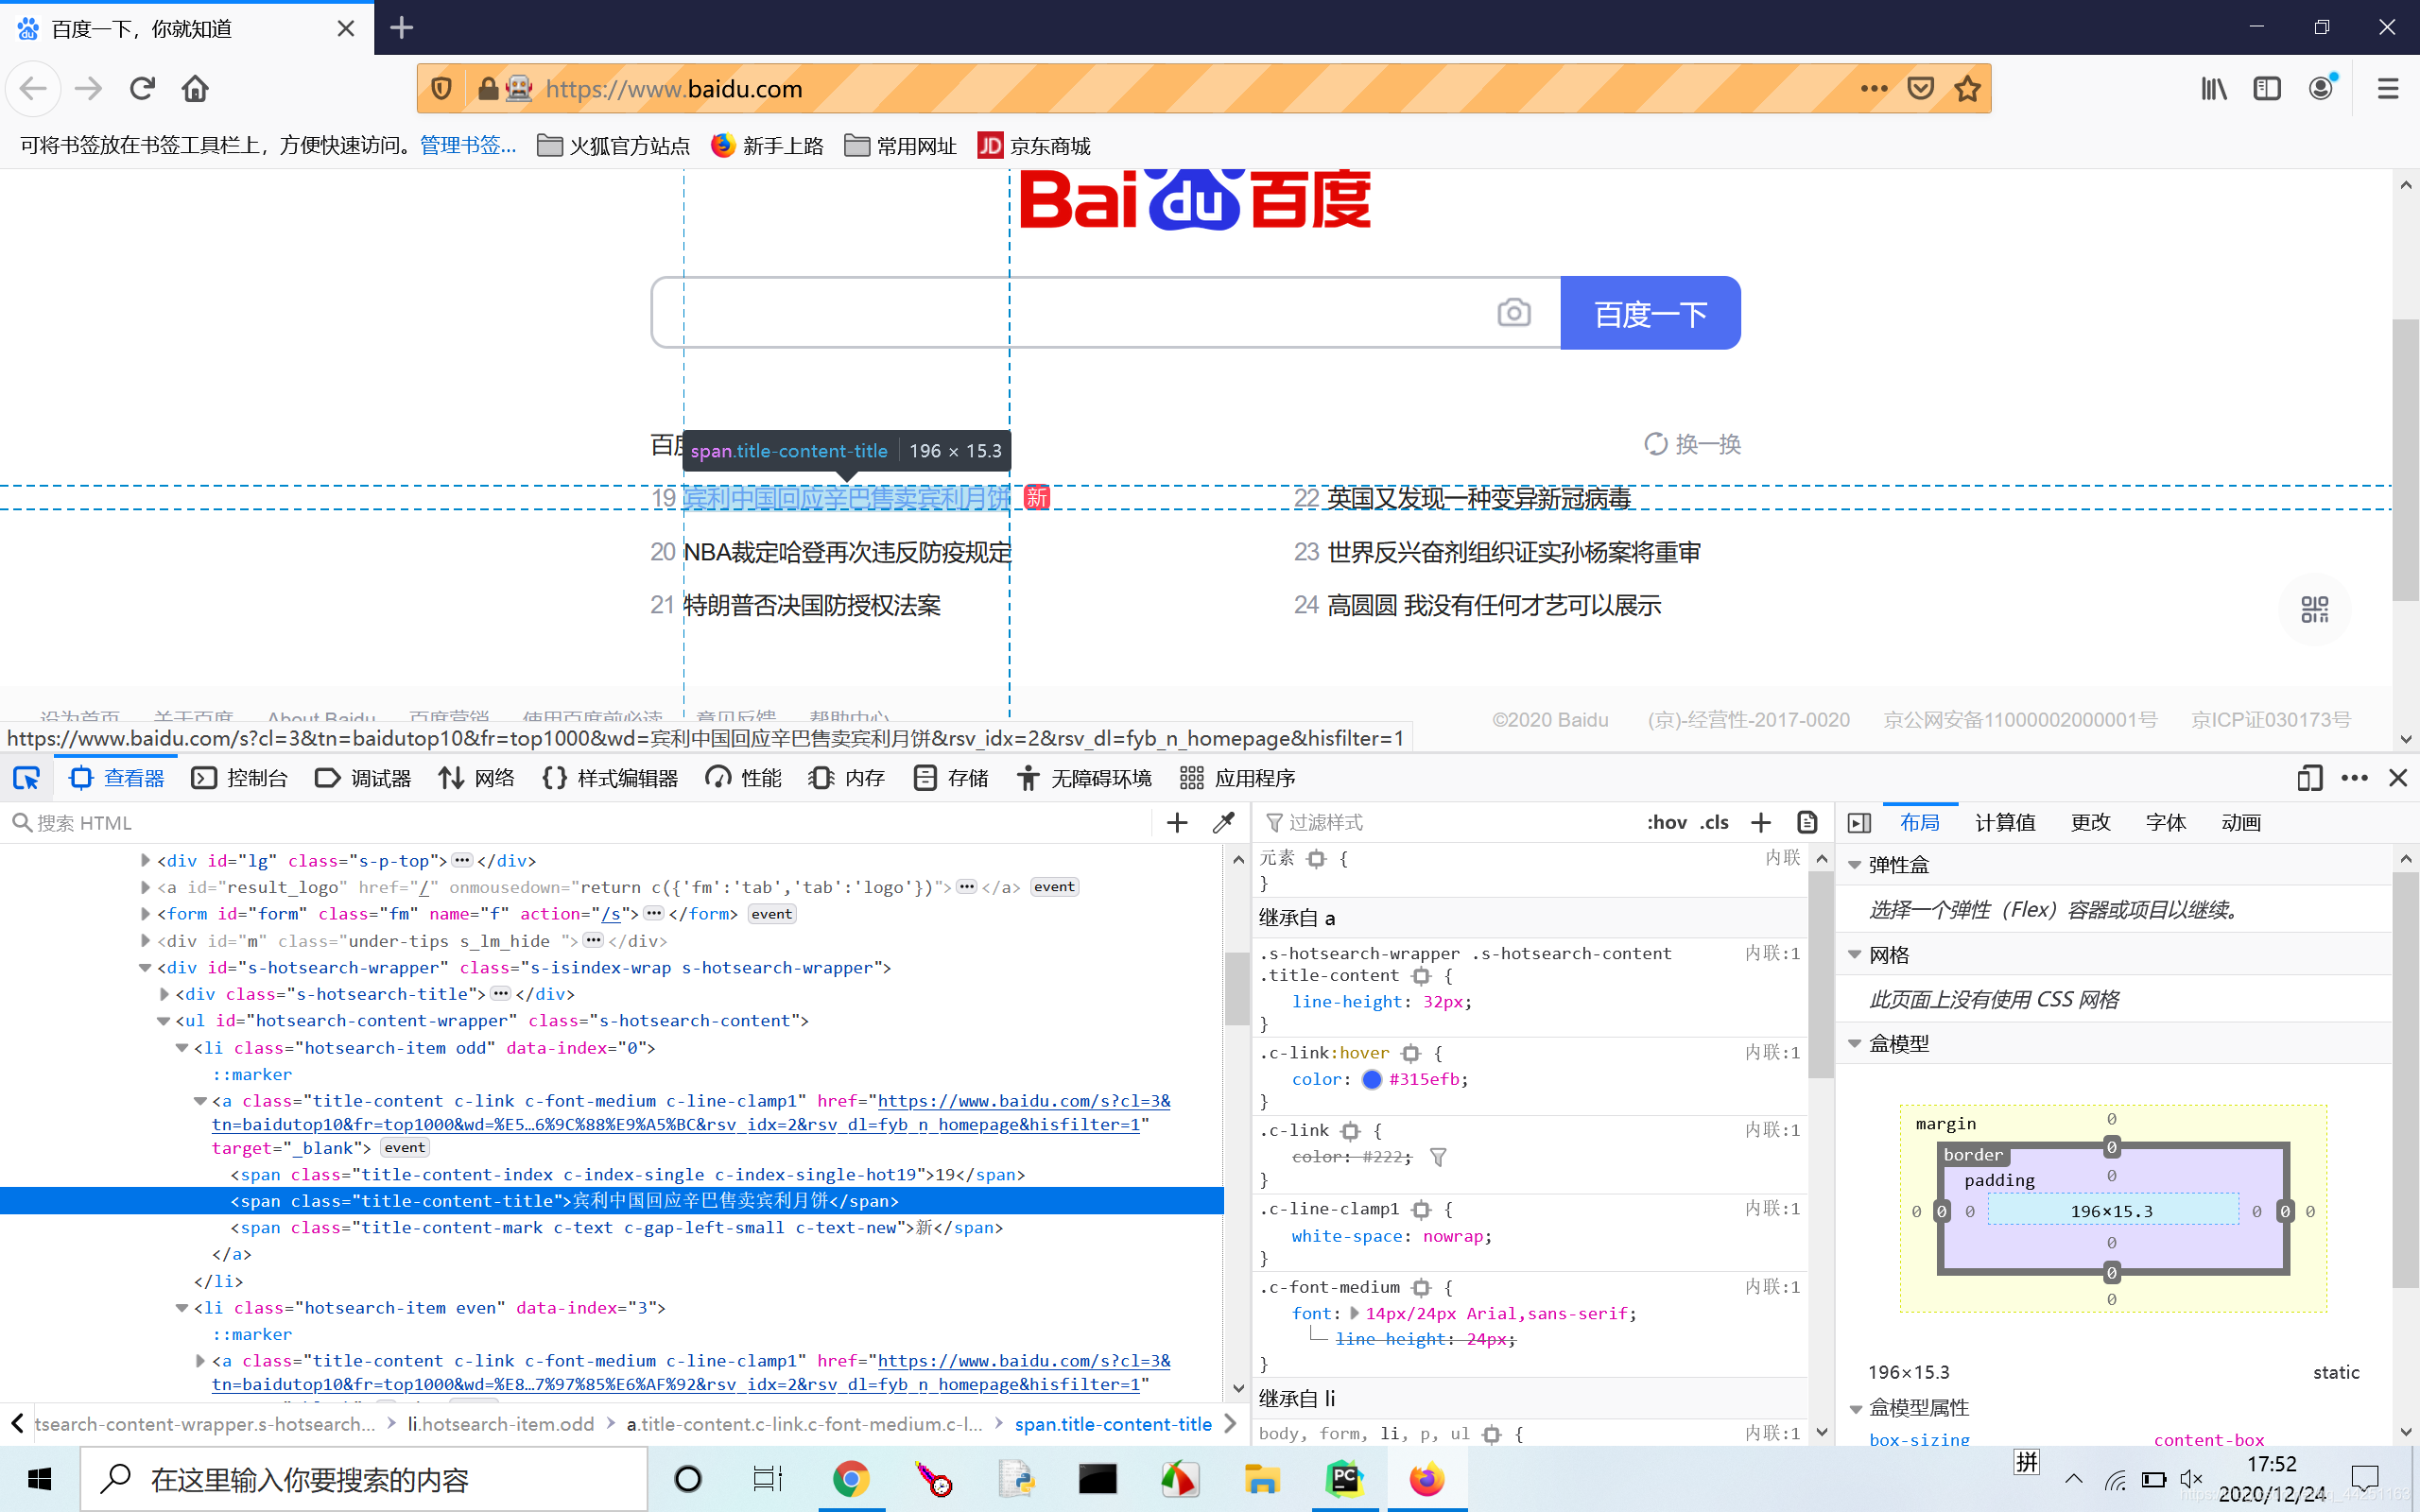2420x1512 pixels.
Task: Open the 京东商城 bookmark
Action: point(1034,146)
